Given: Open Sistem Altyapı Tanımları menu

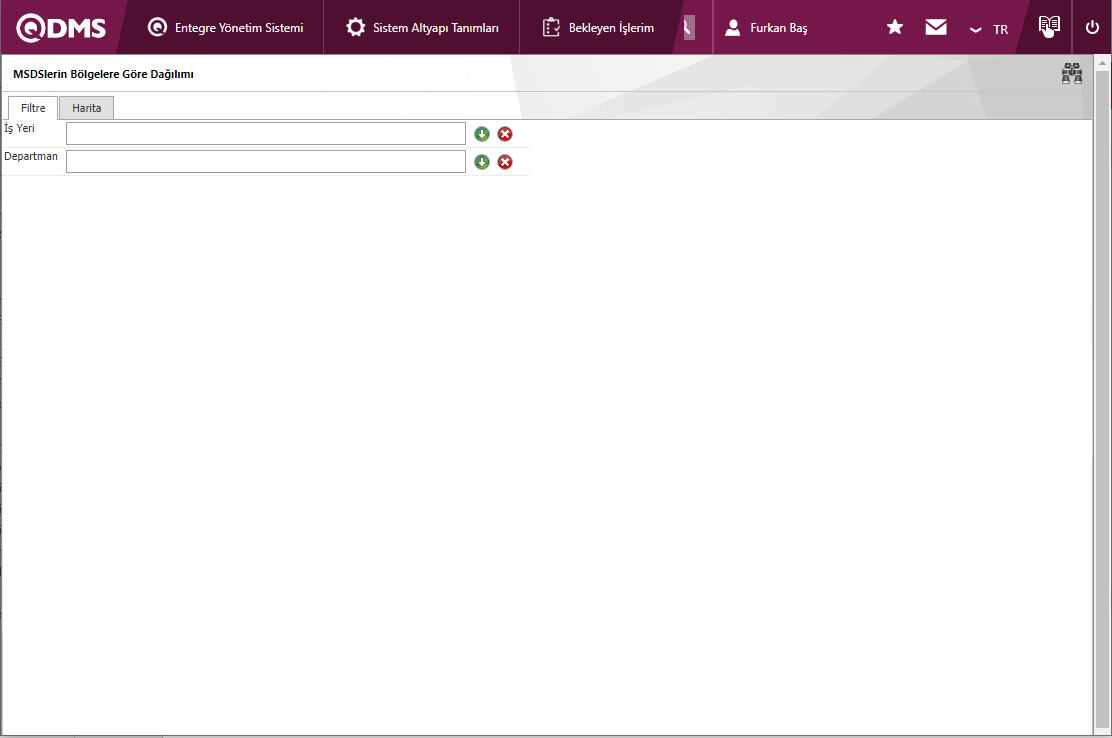Looking at the screenshot, I should 422,28.
